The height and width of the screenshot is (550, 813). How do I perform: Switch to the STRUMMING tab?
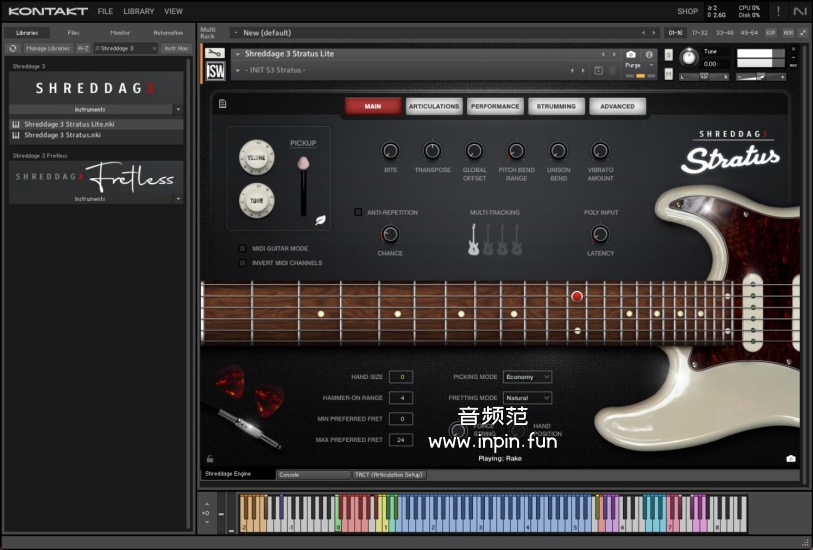coord(556,106)
